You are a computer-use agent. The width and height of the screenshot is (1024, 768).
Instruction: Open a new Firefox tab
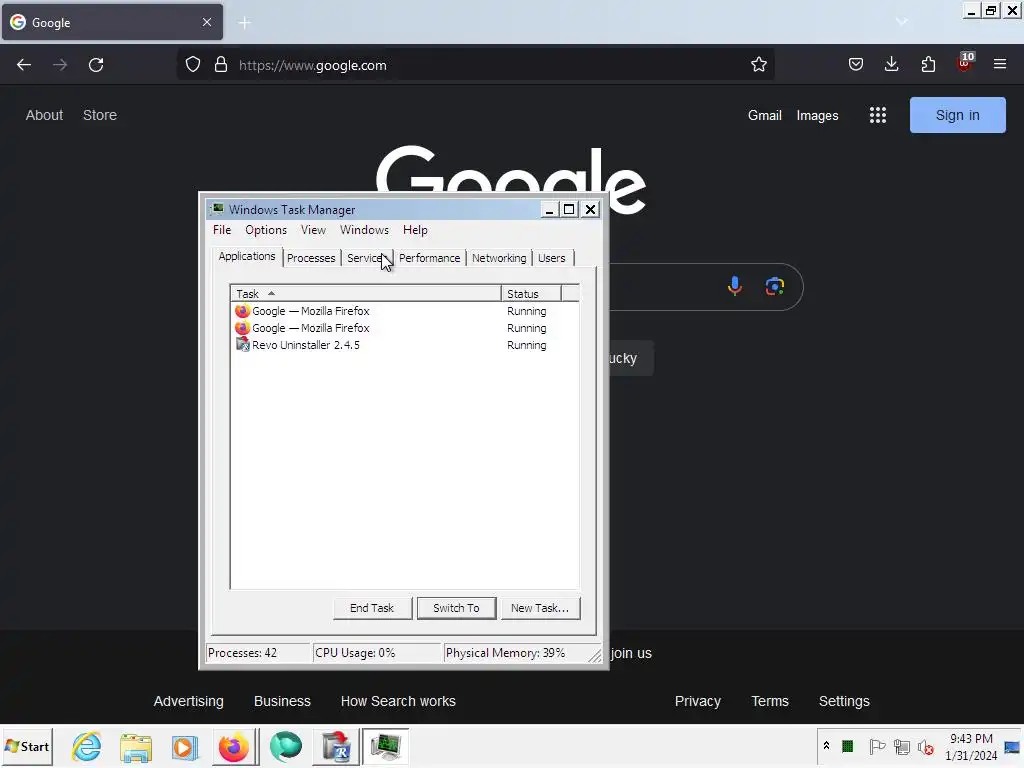pyautogui.click(x=245, y=23)
